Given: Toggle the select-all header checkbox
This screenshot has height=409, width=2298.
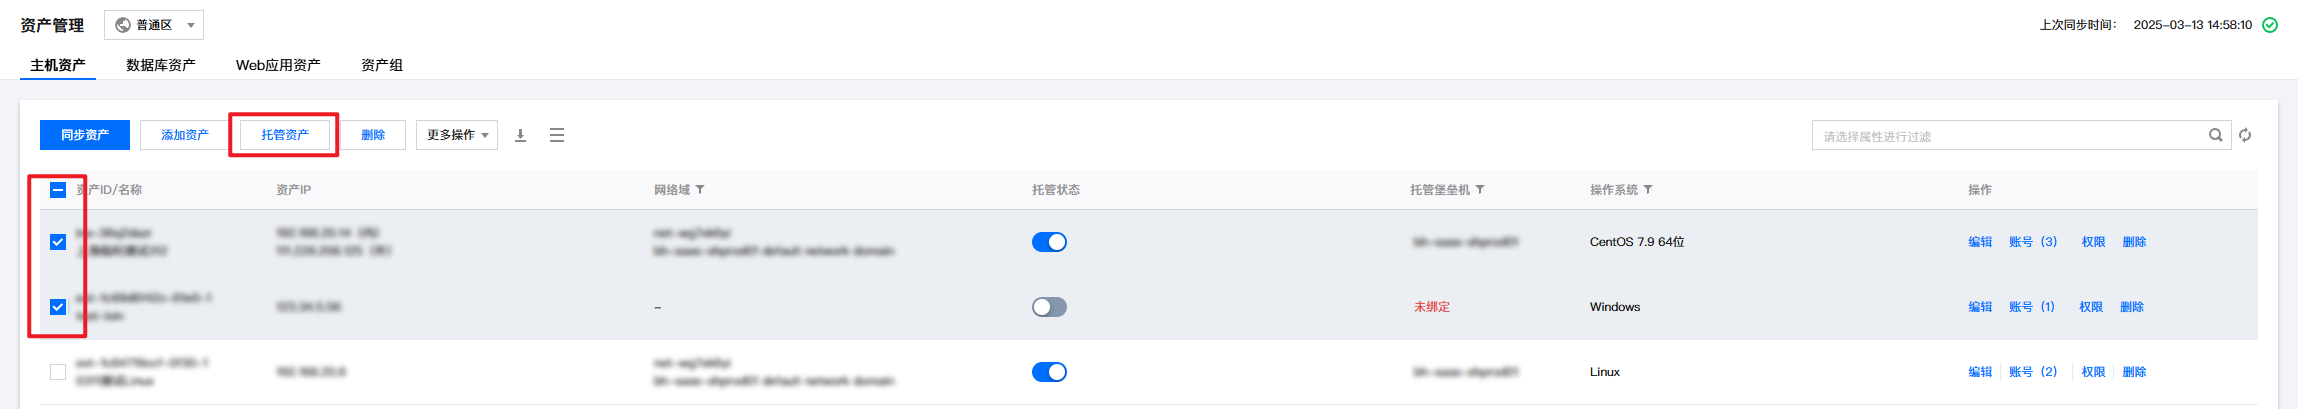Looking at the screenshot, I should point(58,190).
